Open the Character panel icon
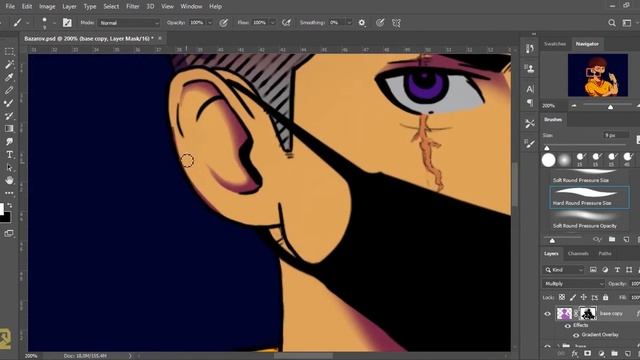The image size is (640, 360). (530, 89)
